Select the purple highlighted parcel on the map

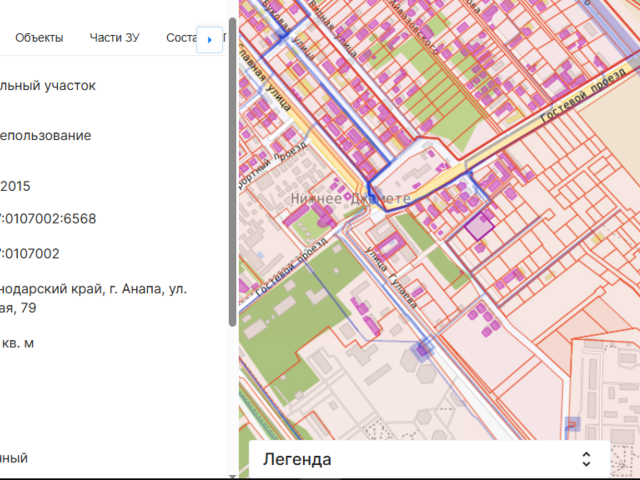tap(481, 225)
